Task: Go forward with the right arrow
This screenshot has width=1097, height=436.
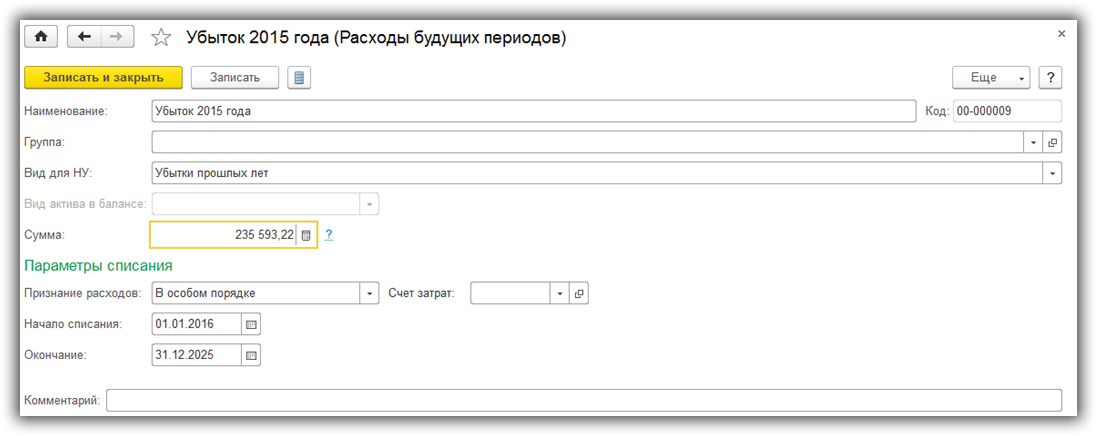Action: 116,37
